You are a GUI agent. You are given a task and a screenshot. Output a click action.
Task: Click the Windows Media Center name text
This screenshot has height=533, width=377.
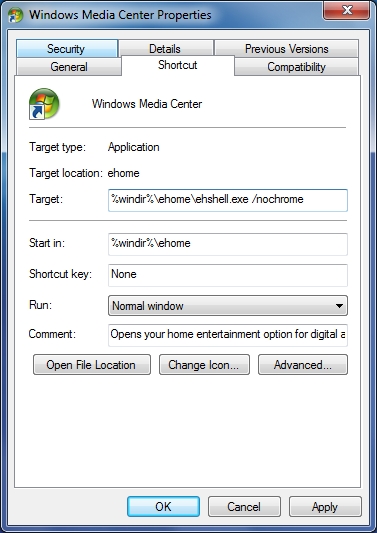tap(147, 104)
